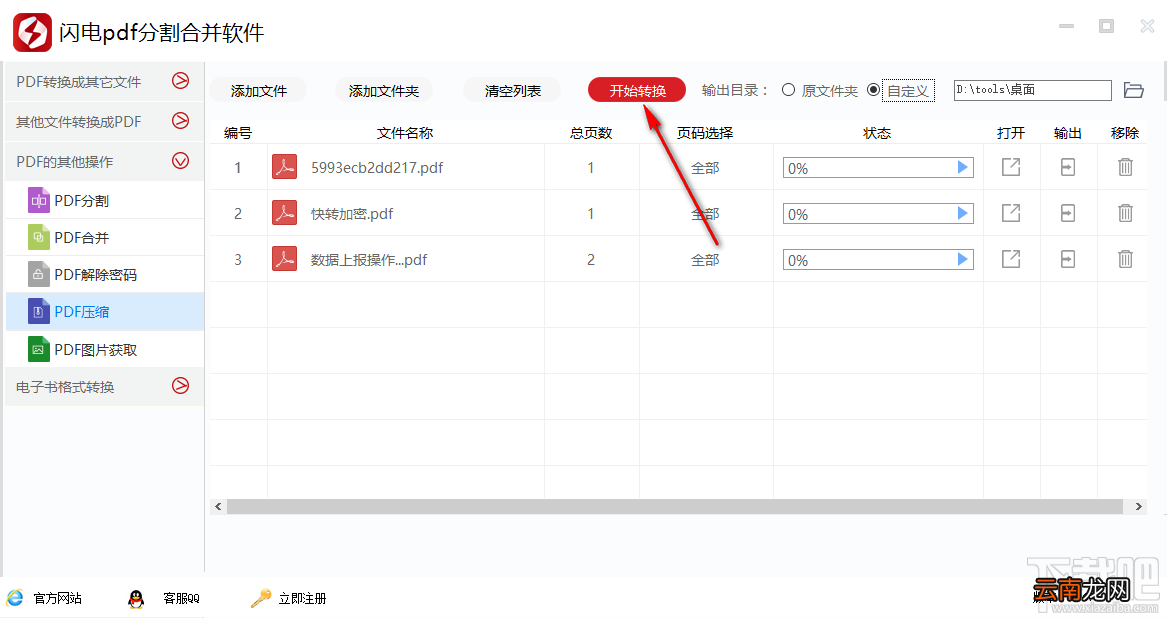
Task: Click 全部 page selection for 5993ecb2dd217.pdf
Action: point(705,168)
